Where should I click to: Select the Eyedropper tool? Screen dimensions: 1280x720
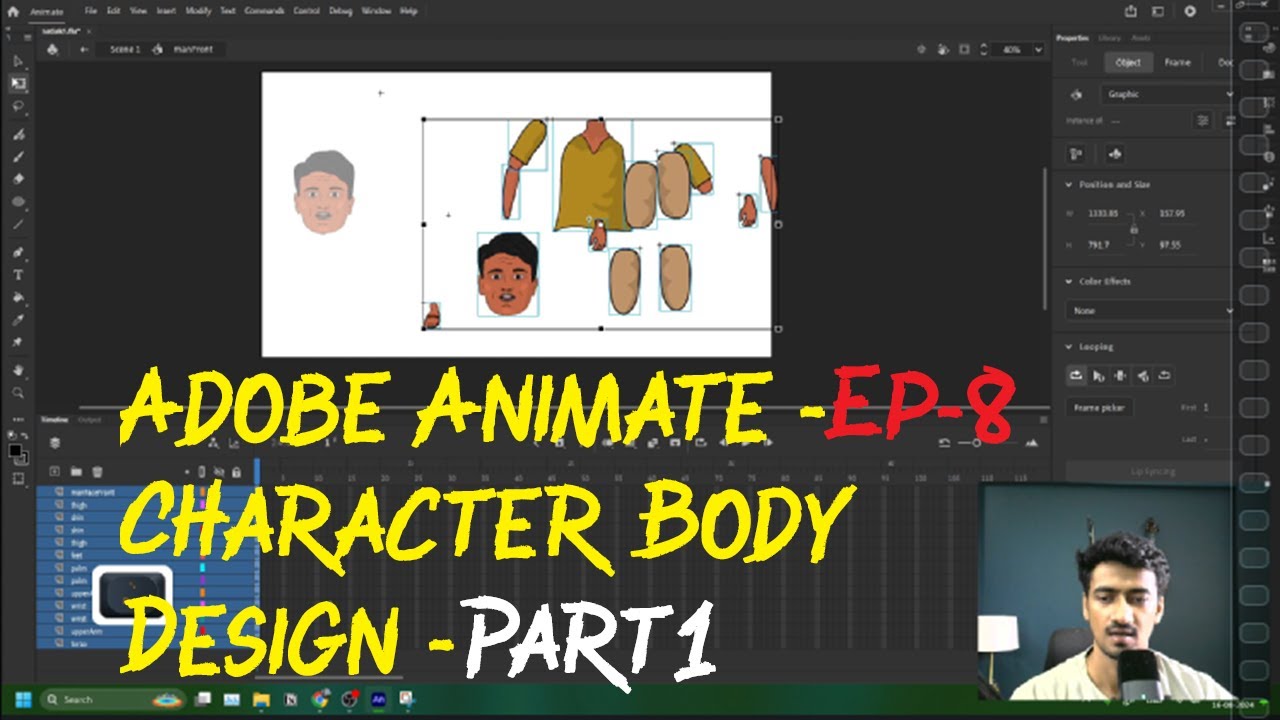(18, 320)
